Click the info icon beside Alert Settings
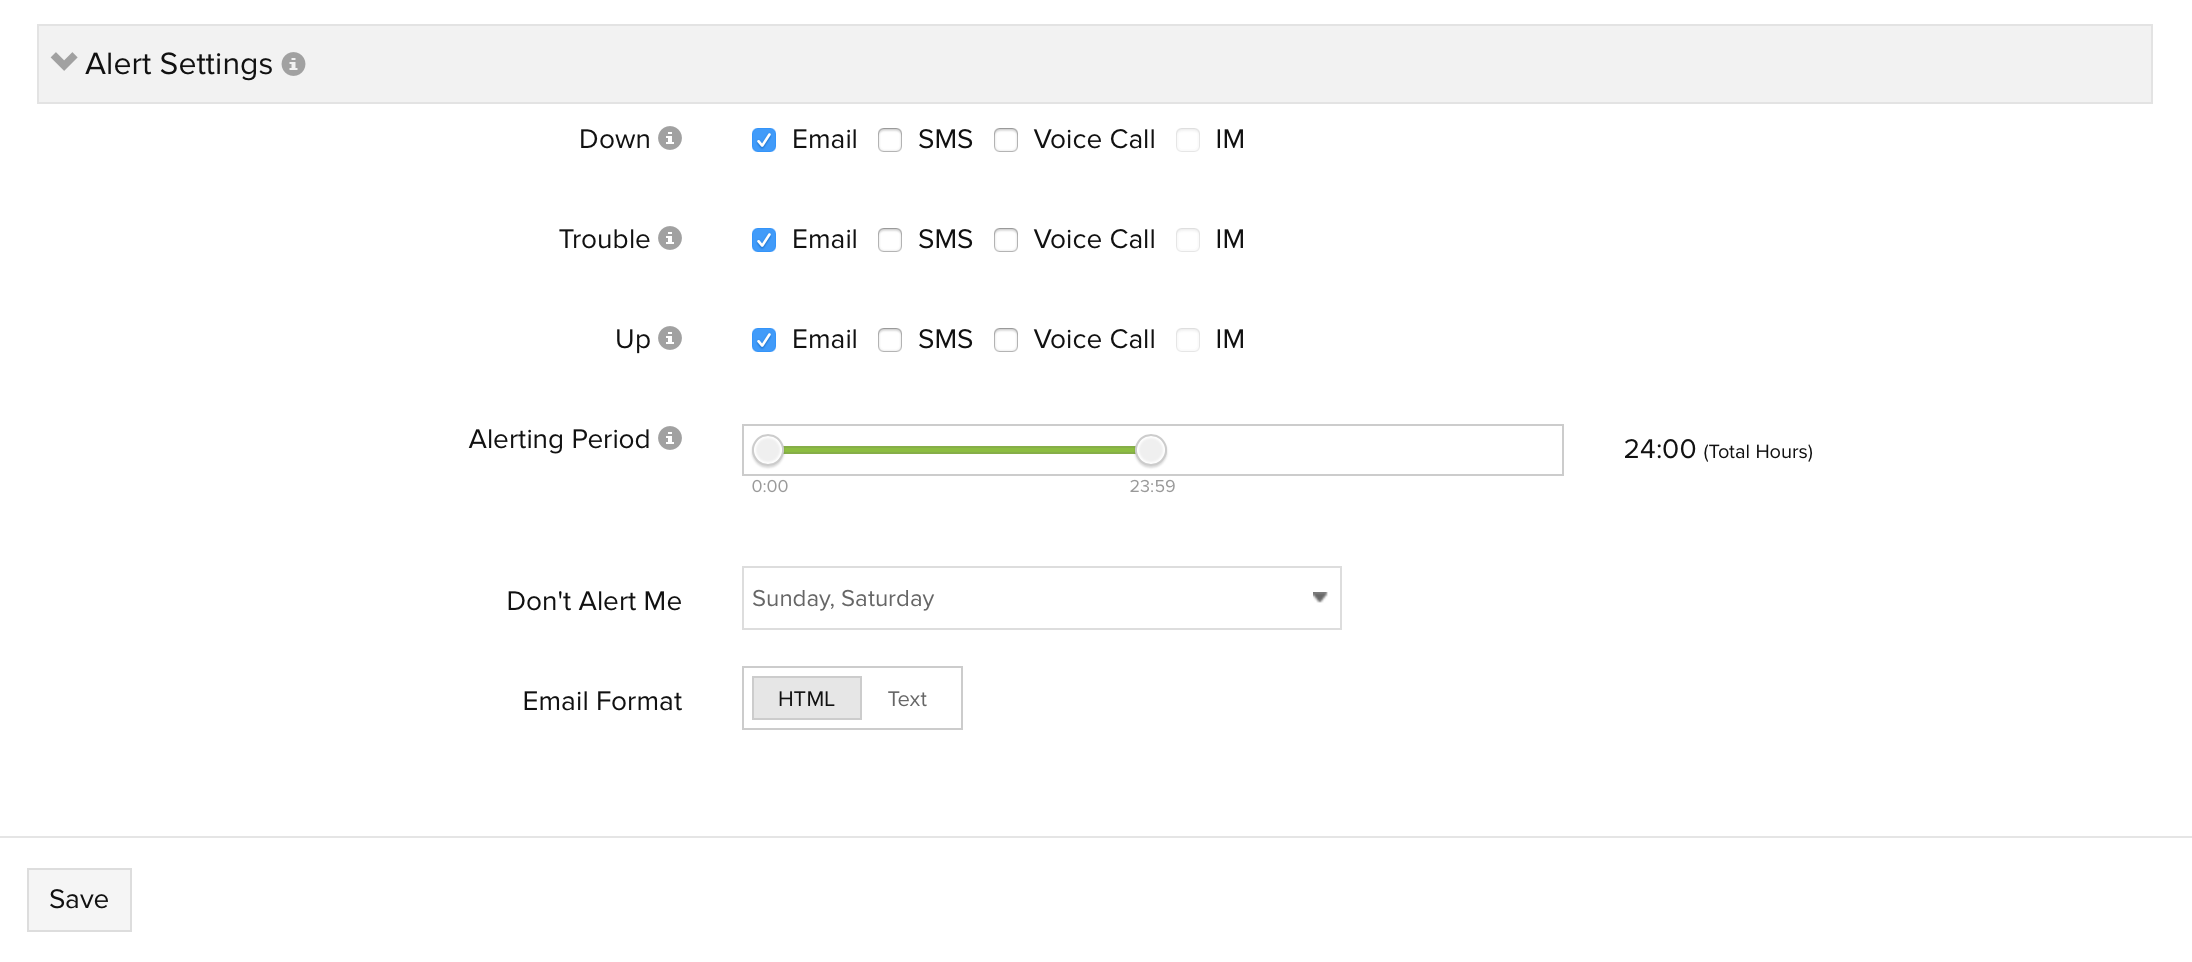 click(x=293, y=64)
